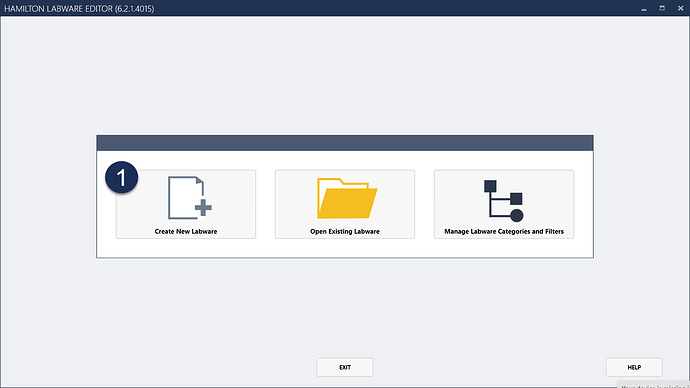Click the yellow Open Existing Labware folder icon
Viewport: 690px width, 388px height.
coord(347,198)
